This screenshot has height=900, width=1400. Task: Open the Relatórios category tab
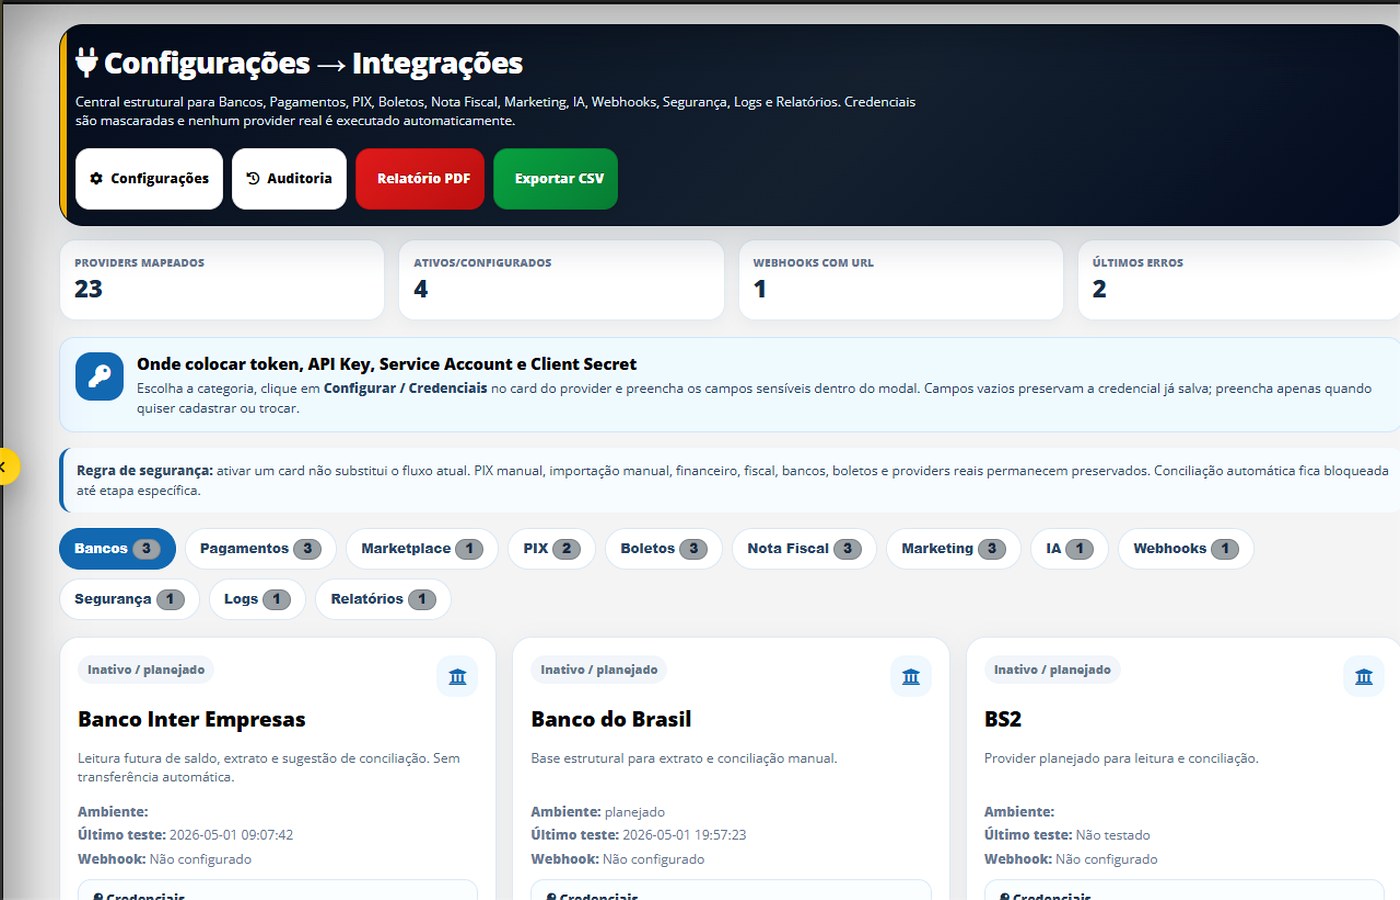coord(383,599)
